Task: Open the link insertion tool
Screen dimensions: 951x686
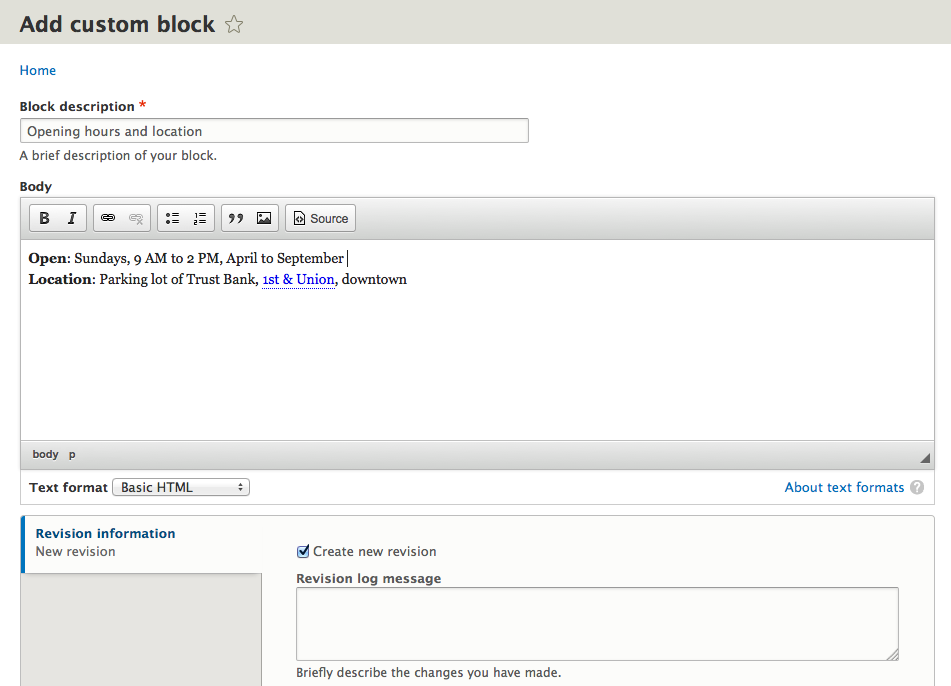Action: [108, 218]
